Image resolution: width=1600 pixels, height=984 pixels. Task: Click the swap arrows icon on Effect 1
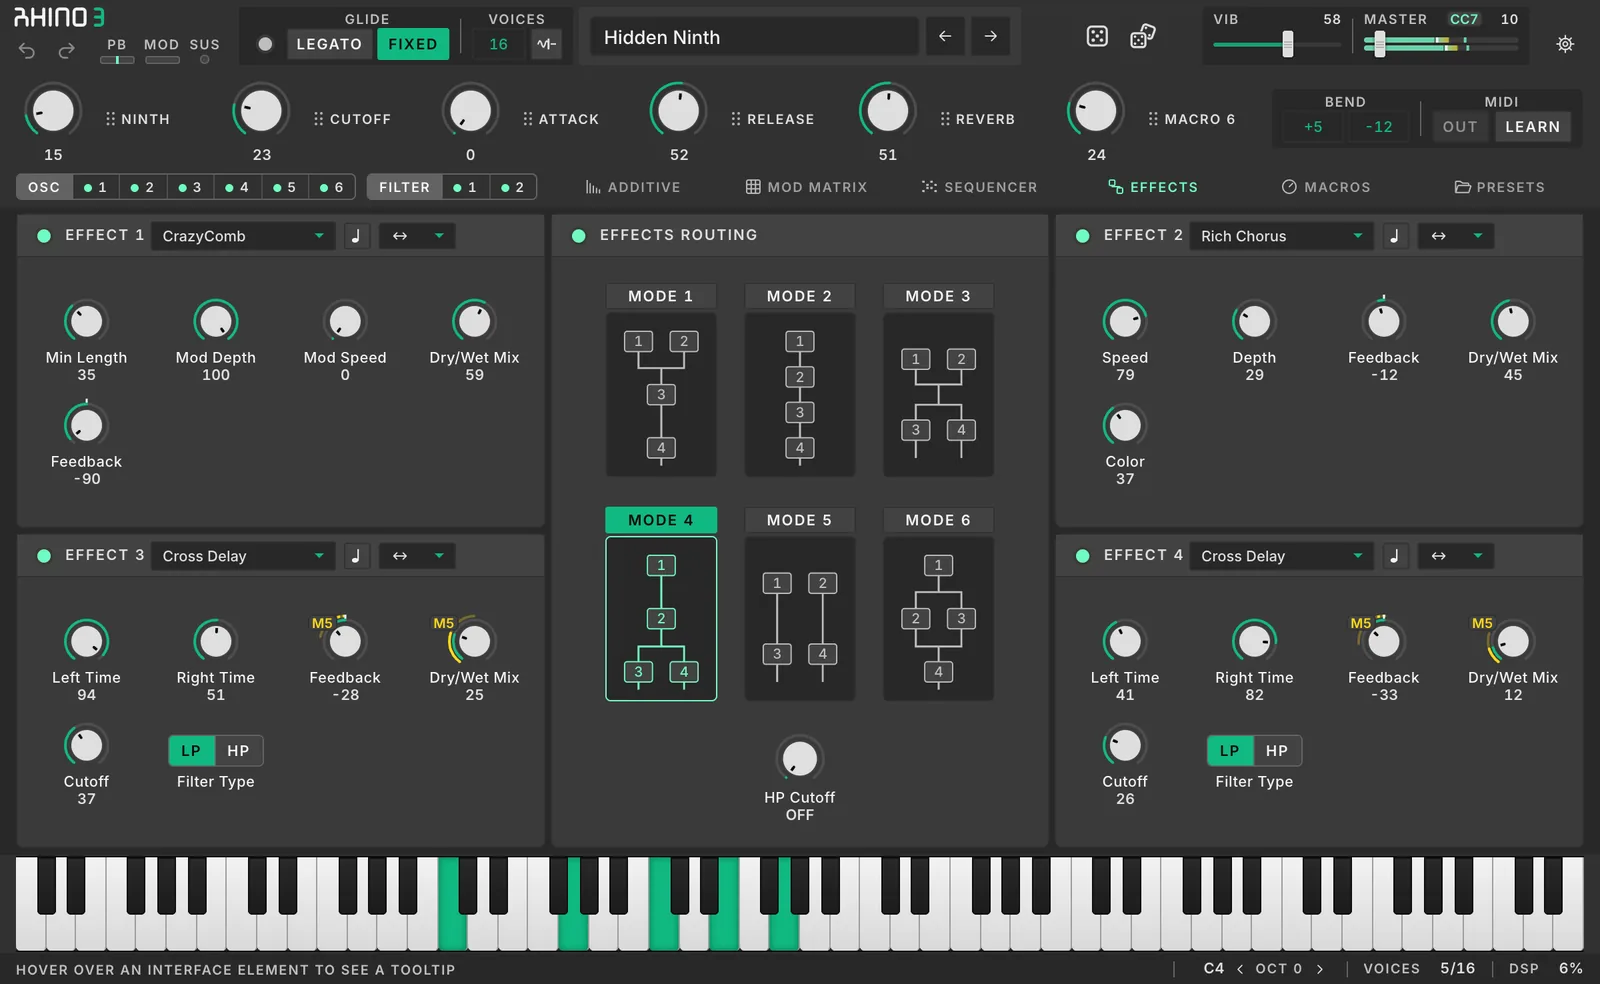click(x=400, y=236)
